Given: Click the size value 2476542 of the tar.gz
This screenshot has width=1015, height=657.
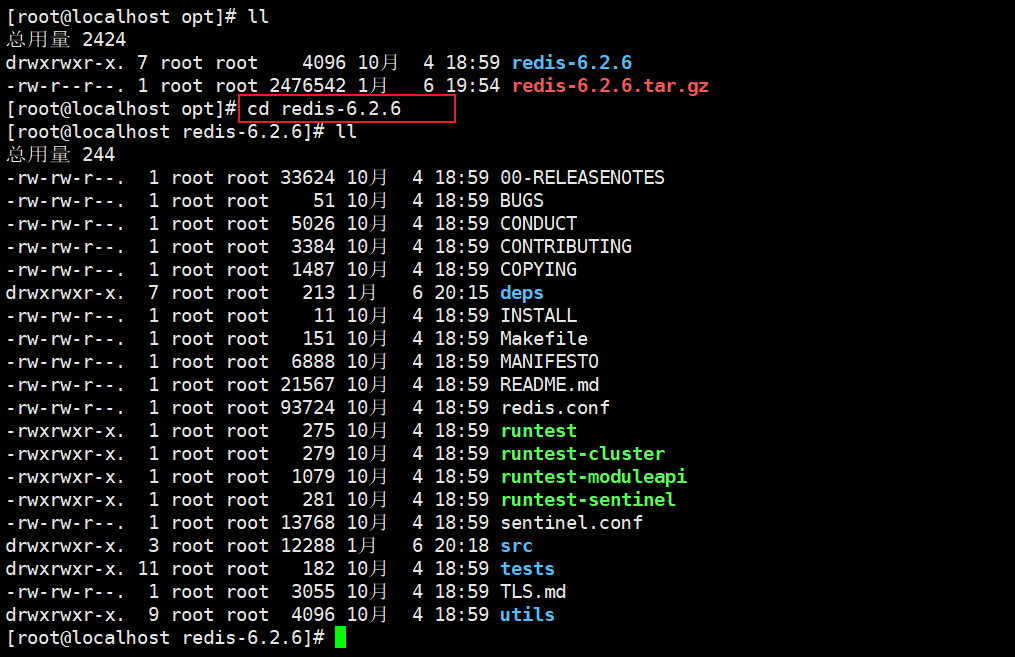Looking at the screenshot, I should coord(307,86).
